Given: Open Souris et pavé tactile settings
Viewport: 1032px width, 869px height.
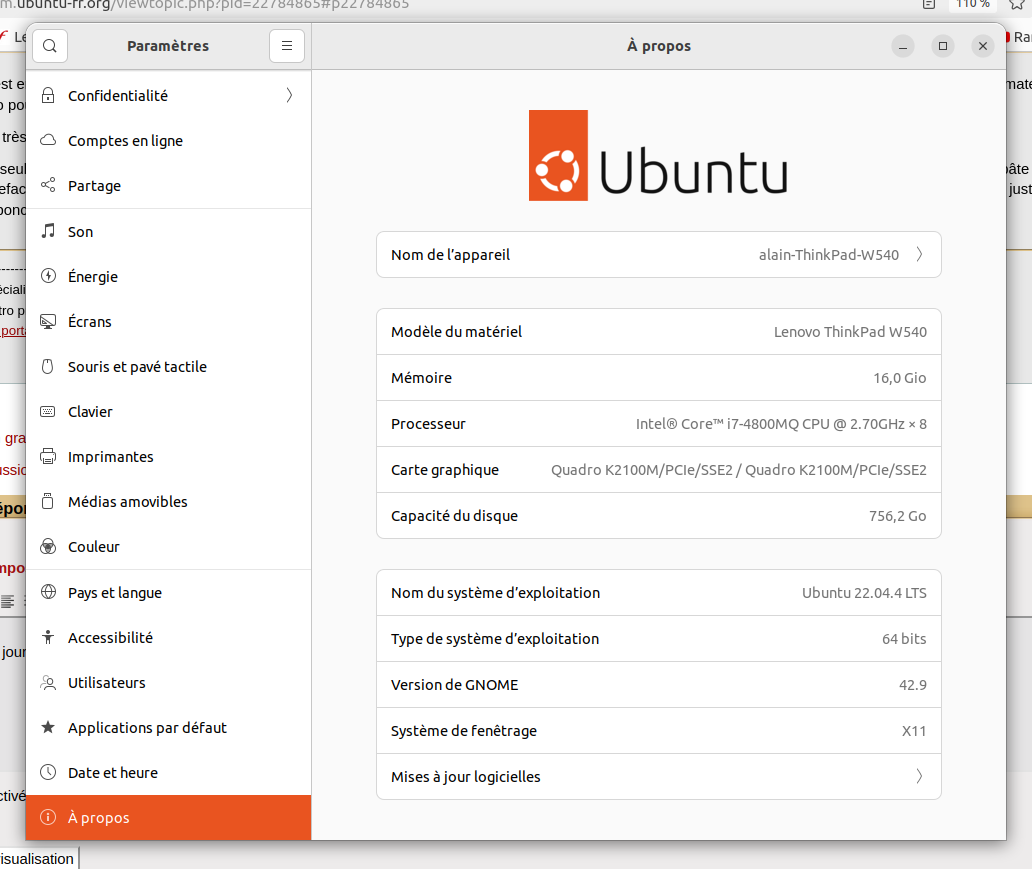Looking at the screenshot, I should pyautogui.click(x=168, y=366).
